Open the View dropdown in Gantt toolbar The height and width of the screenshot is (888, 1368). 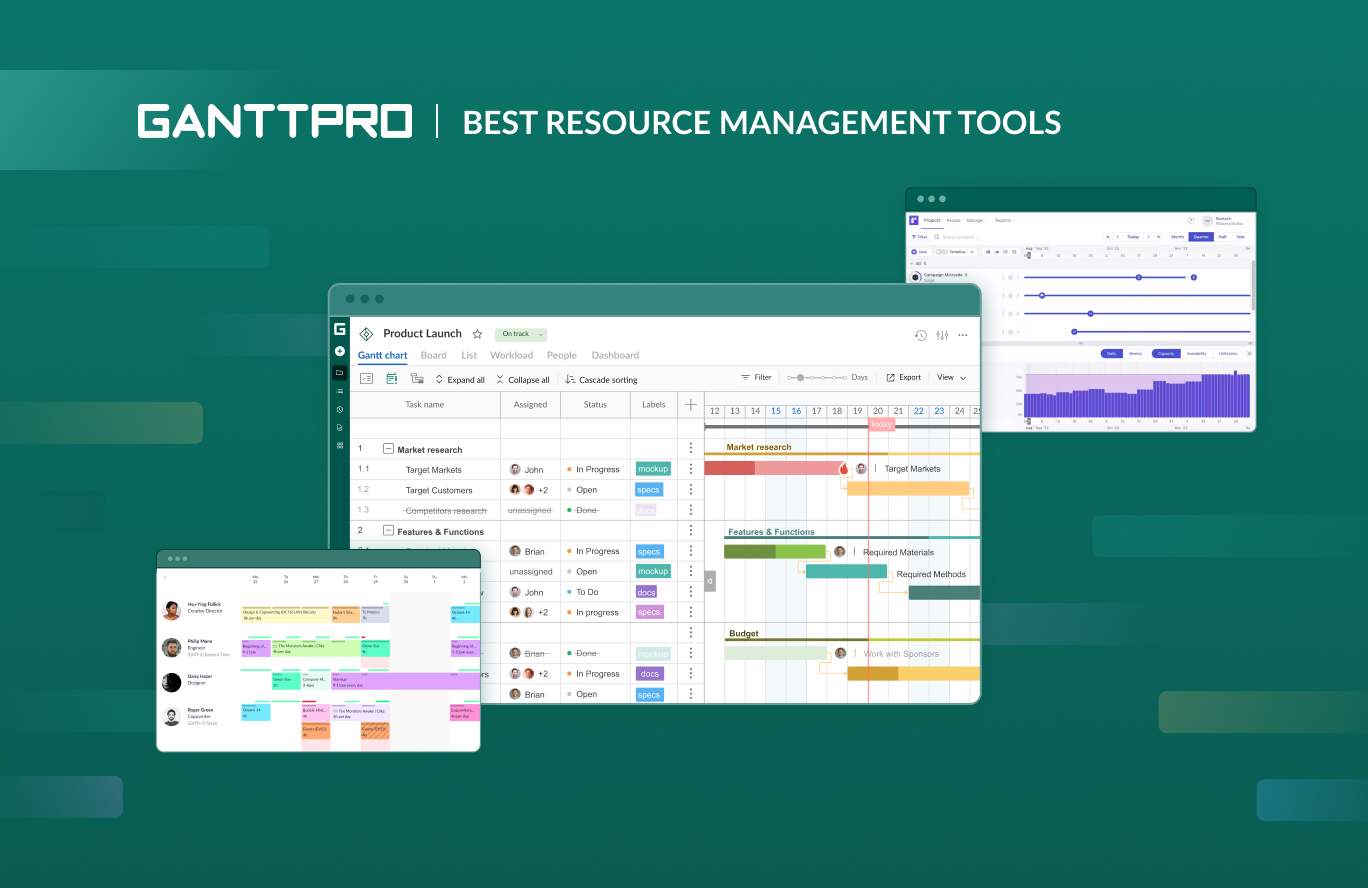(x=951, y=377)
